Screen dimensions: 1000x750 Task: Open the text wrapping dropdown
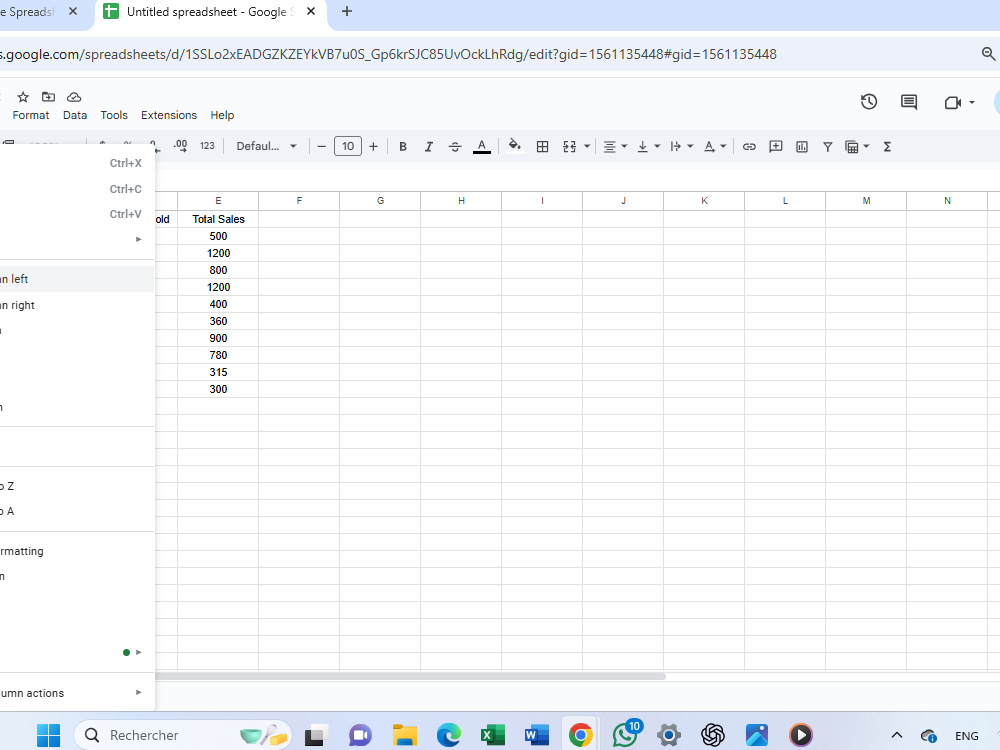[682, 147]
